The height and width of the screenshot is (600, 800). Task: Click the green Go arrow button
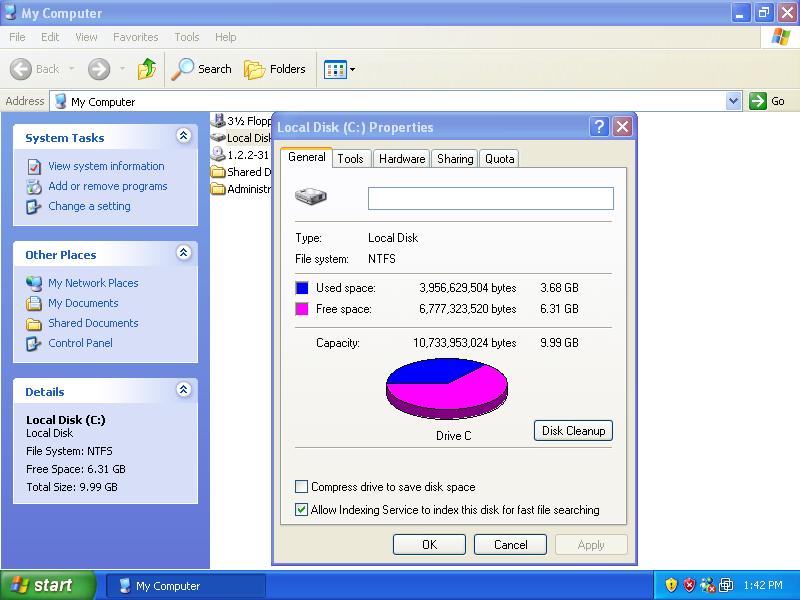[x=758, y=101]
